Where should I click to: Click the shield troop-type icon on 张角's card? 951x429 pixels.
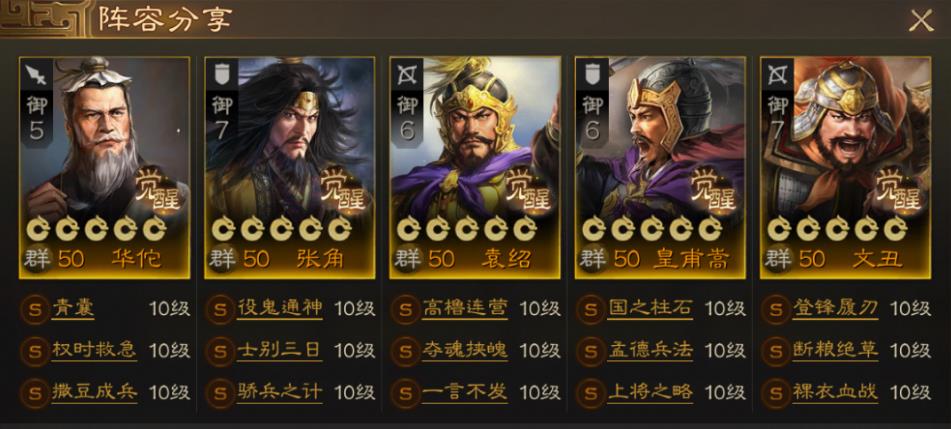click(221, 75)
